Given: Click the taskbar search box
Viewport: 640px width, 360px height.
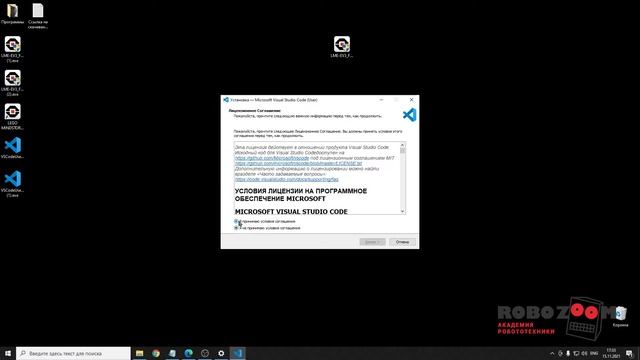Looking at the screenshot, I should pos(73,353).
